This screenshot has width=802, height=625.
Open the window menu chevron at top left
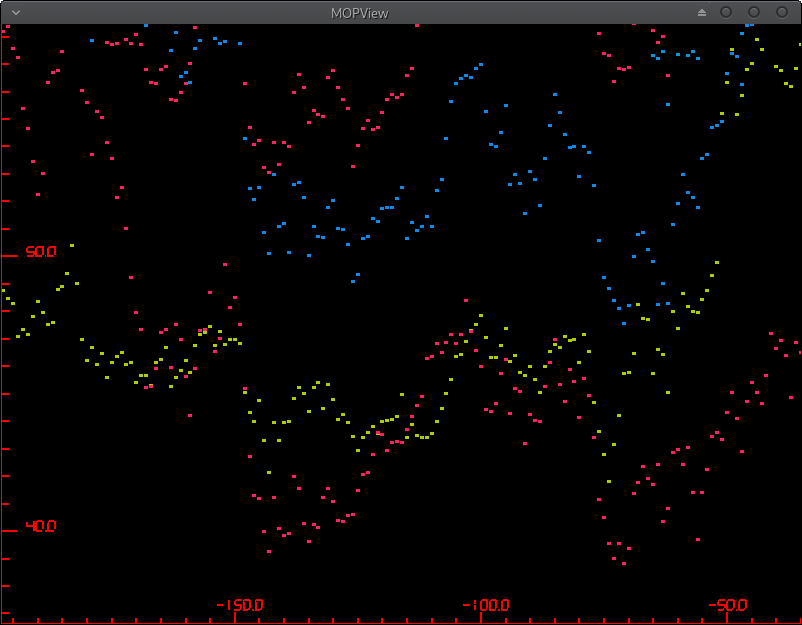[15, 13]
